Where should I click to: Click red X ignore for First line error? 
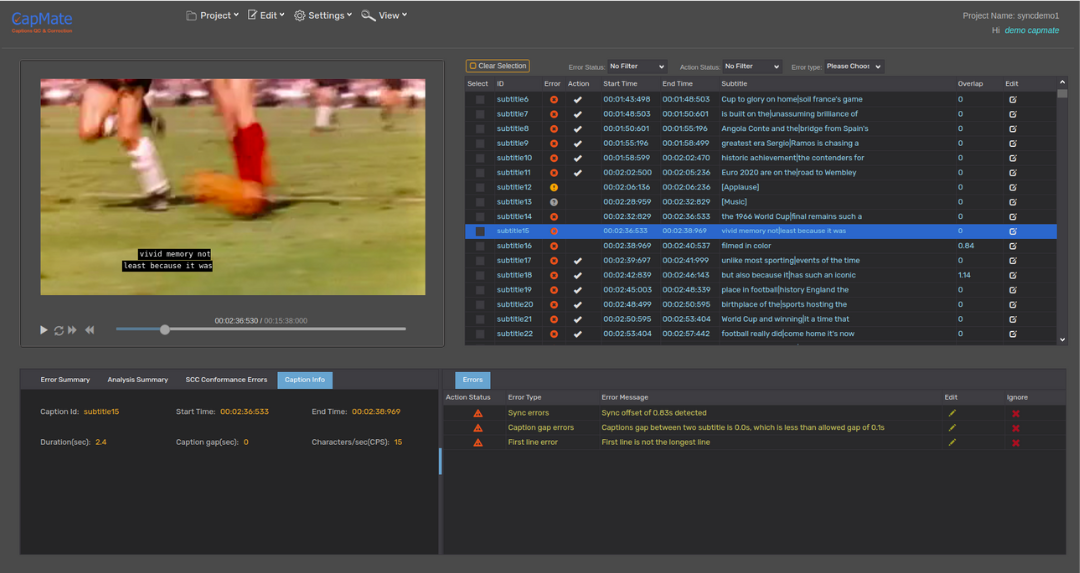[x=1016, y=442]
